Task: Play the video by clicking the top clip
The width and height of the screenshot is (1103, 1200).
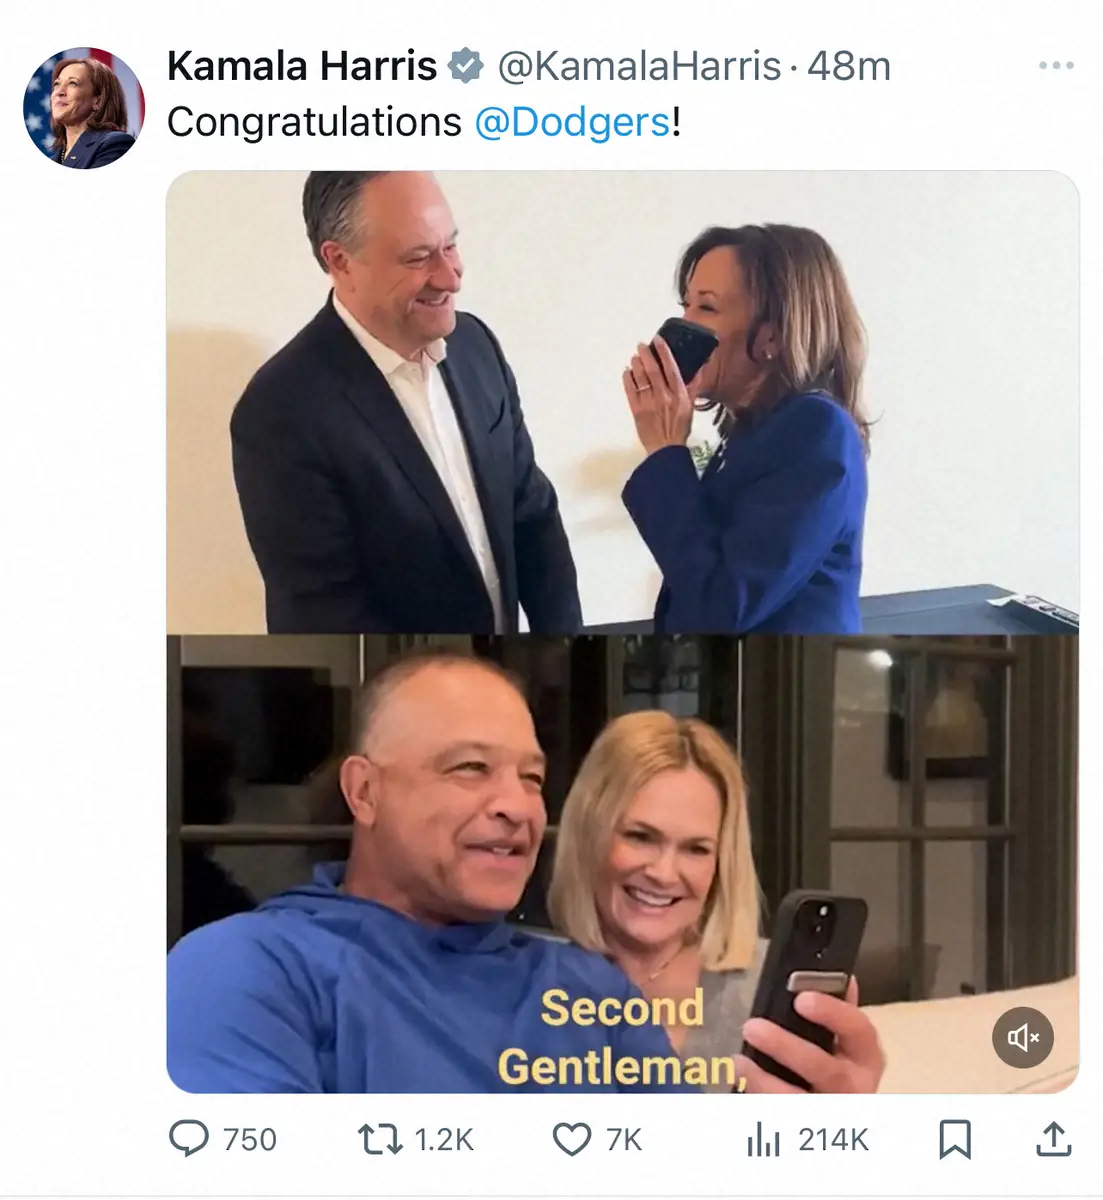Action: click(x=622, y=402)
